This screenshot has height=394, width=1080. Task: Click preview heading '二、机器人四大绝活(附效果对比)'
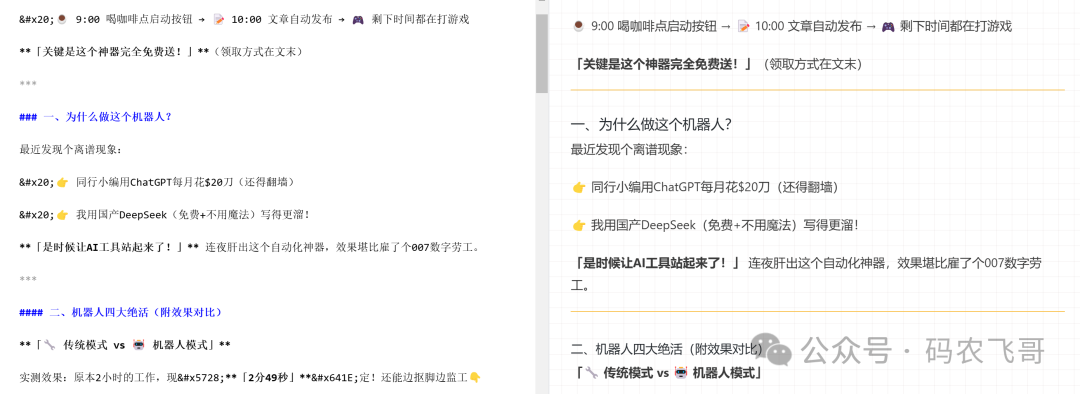667,350
